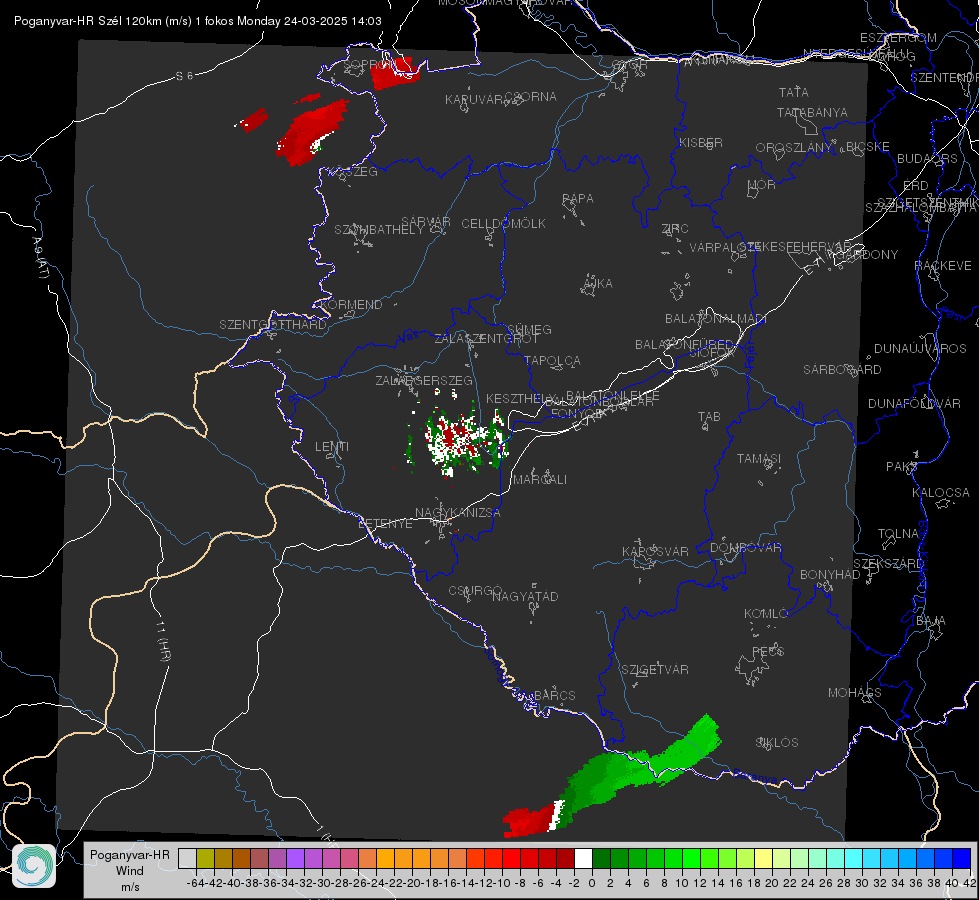Click the TOLNA city label
The width and height of the screenshot is (979, 900).
898,534
